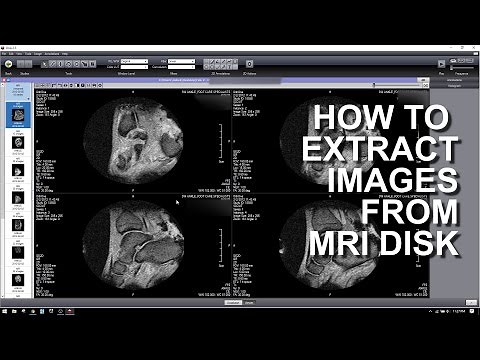This screenshot has height=360, width=480.
Task: Open File Explorer from the taskbar
Action: (14, 311)
